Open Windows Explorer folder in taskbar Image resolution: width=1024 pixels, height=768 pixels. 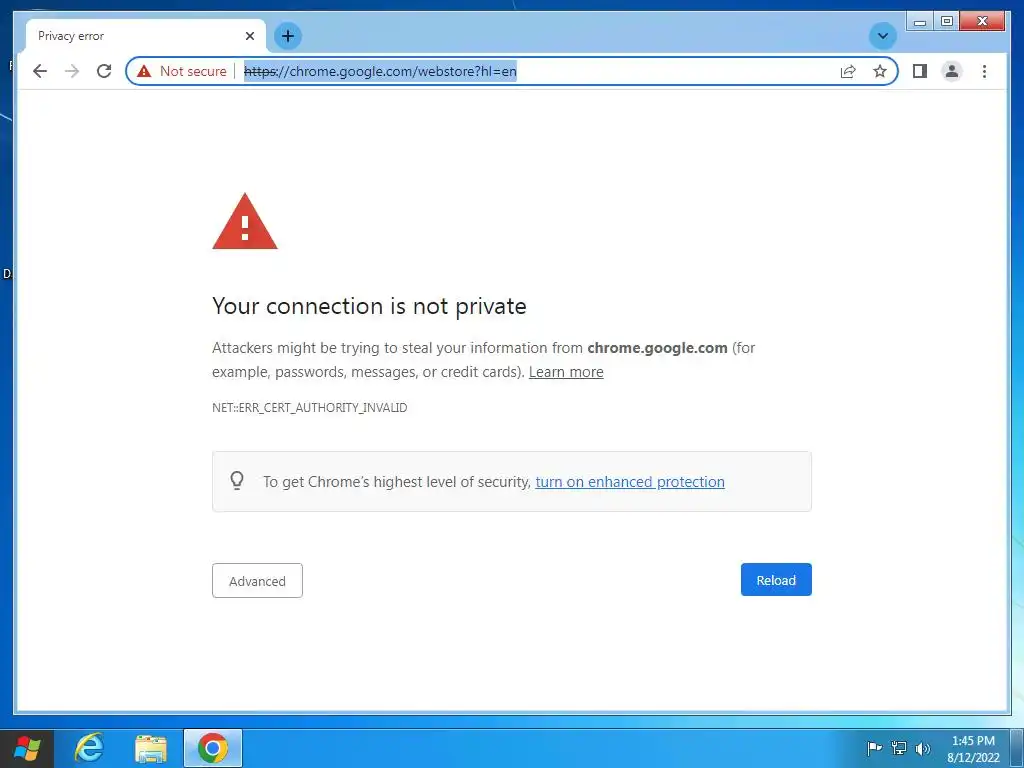click(151, 748)
